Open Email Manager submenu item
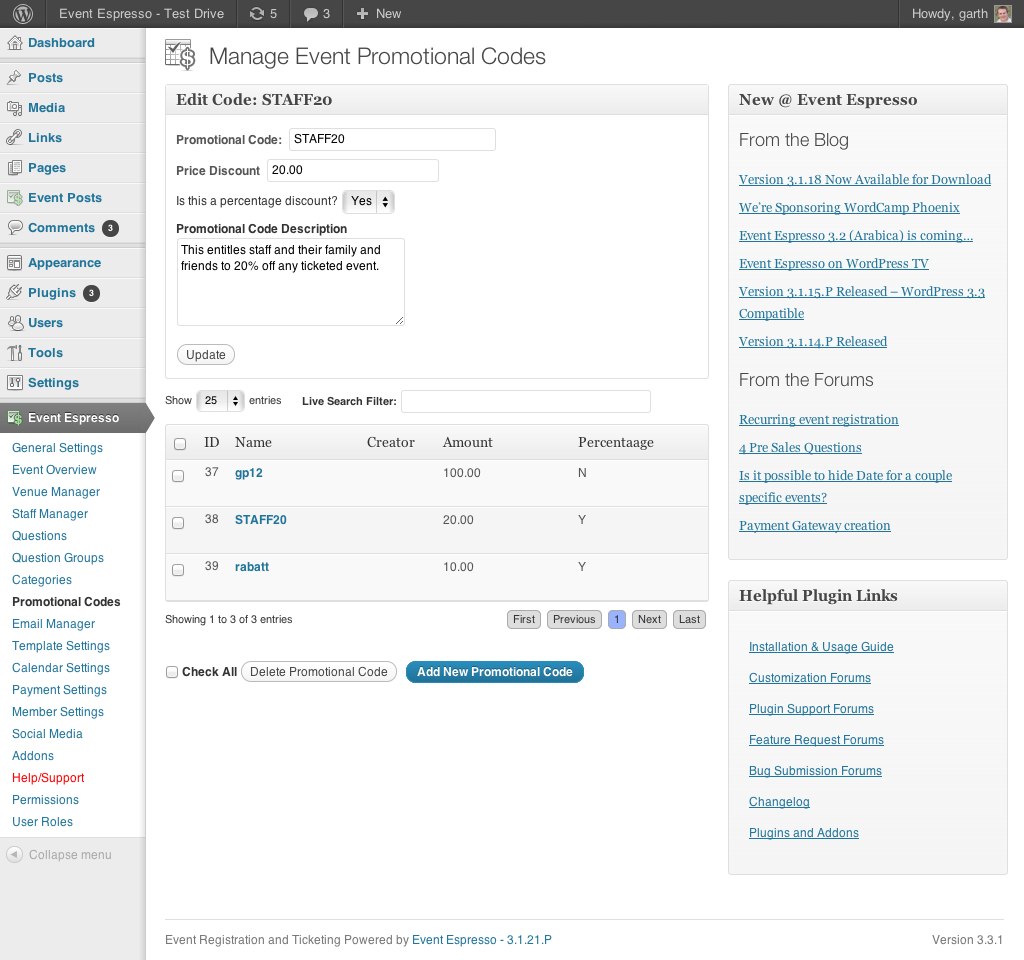 pos(54,624)
